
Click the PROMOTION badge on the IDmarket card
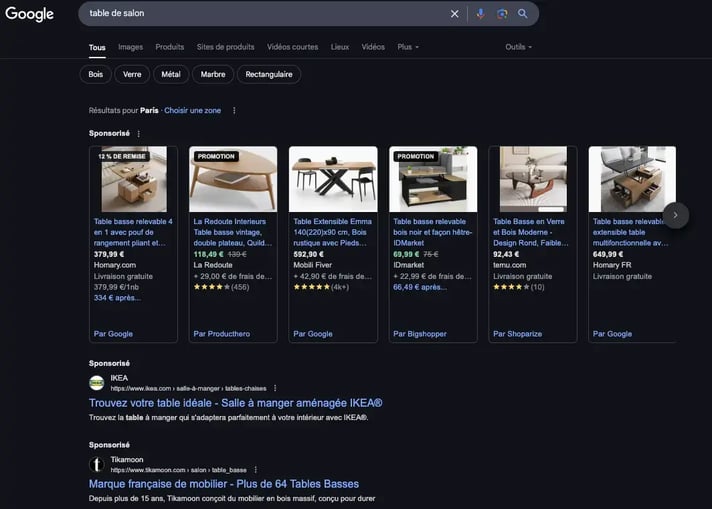click(415, 156)
